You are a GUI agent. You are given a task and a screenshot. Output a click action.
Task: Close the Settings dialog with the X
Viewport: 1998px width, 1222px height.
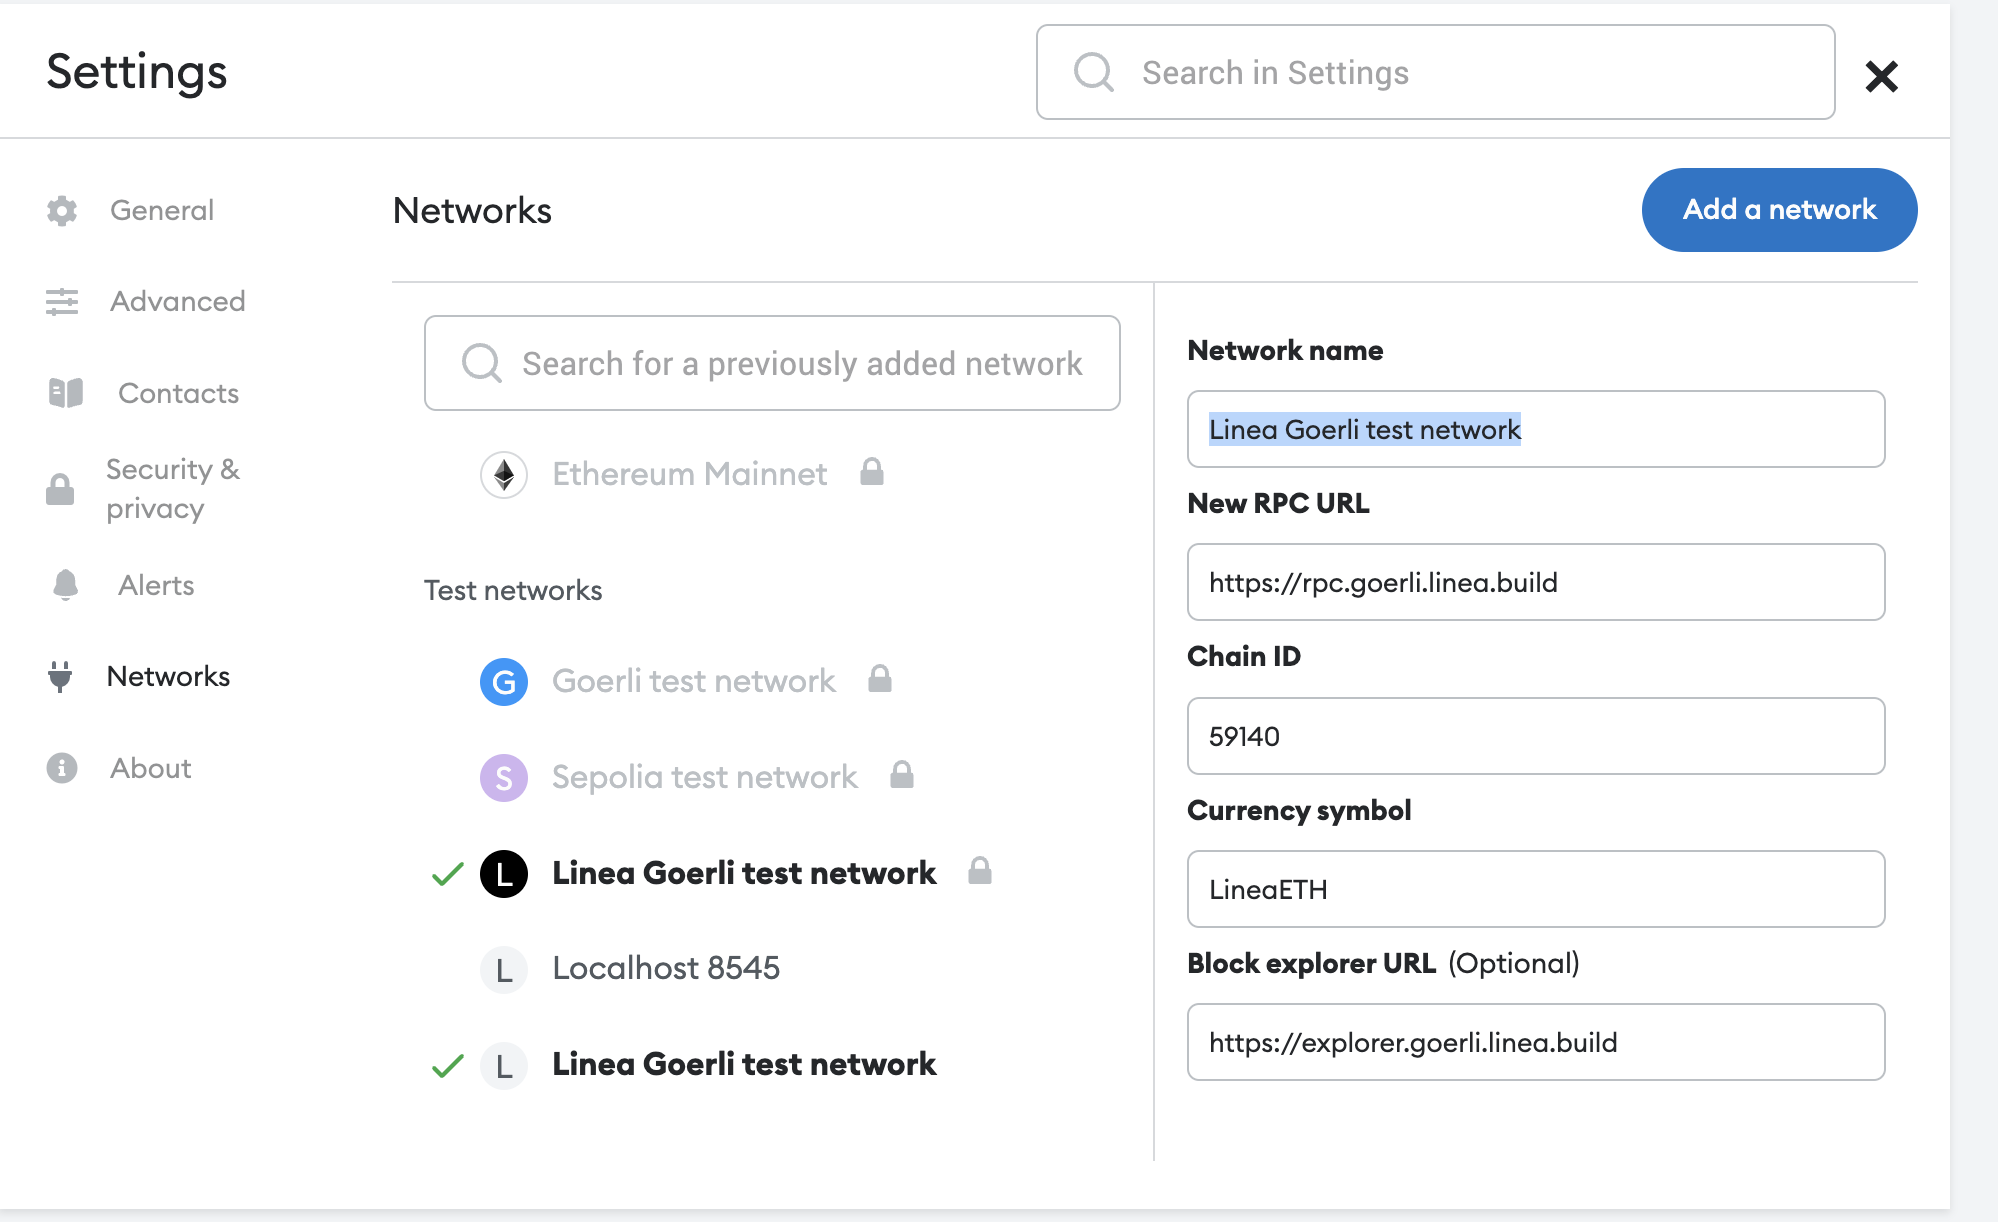point(1882,76)
